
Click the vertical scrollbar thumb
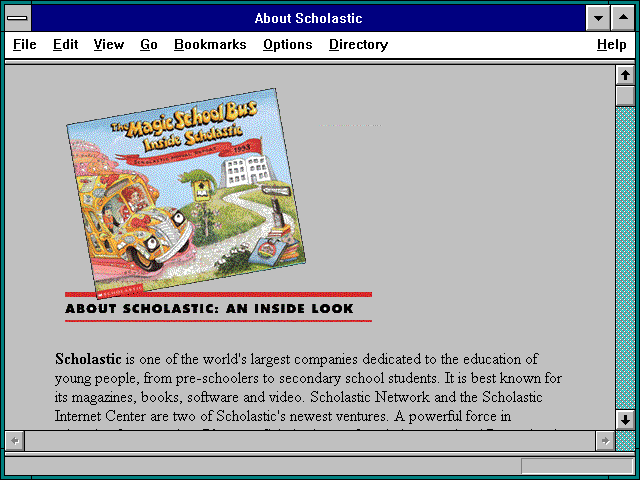coord(625,96)
